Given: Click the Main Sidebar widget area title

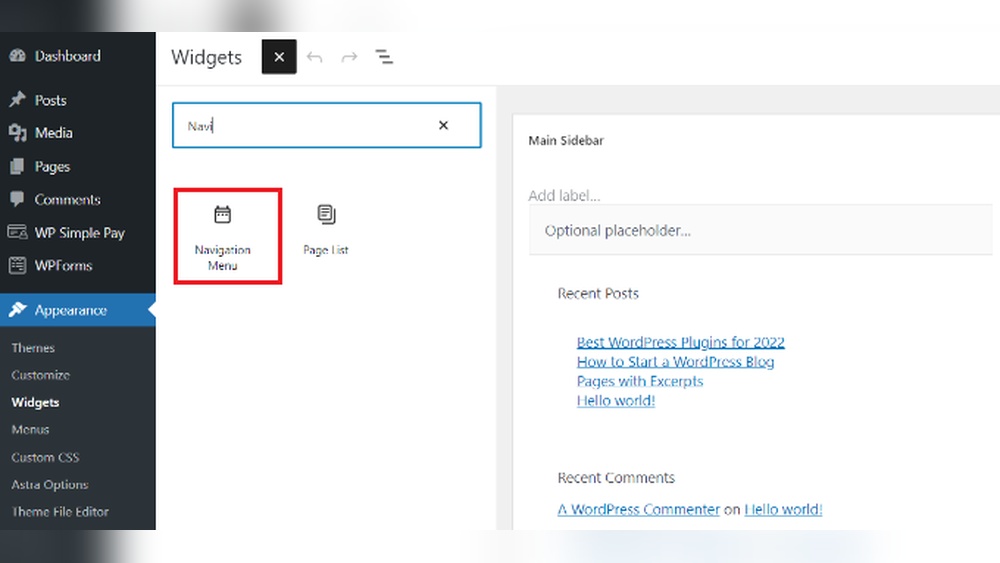Looking at the screenshot, I should coord(566,140).
